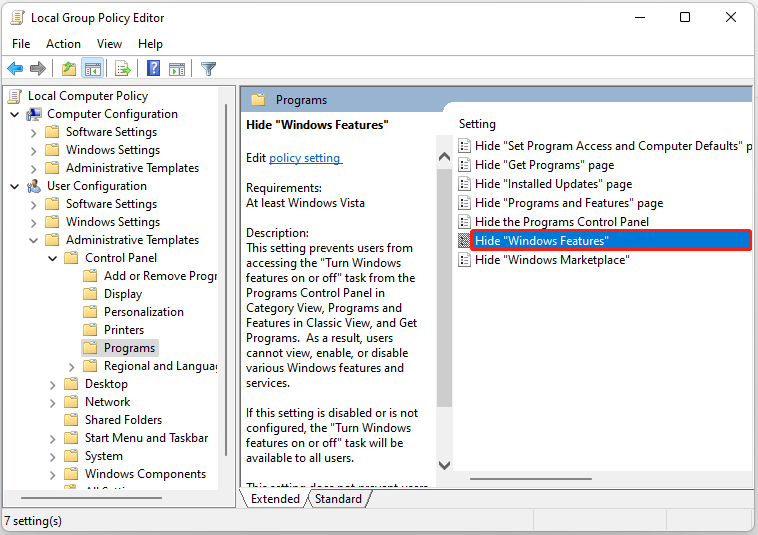Expand the Network tree node
758x535 pixels.
click(x=52, y=402)
